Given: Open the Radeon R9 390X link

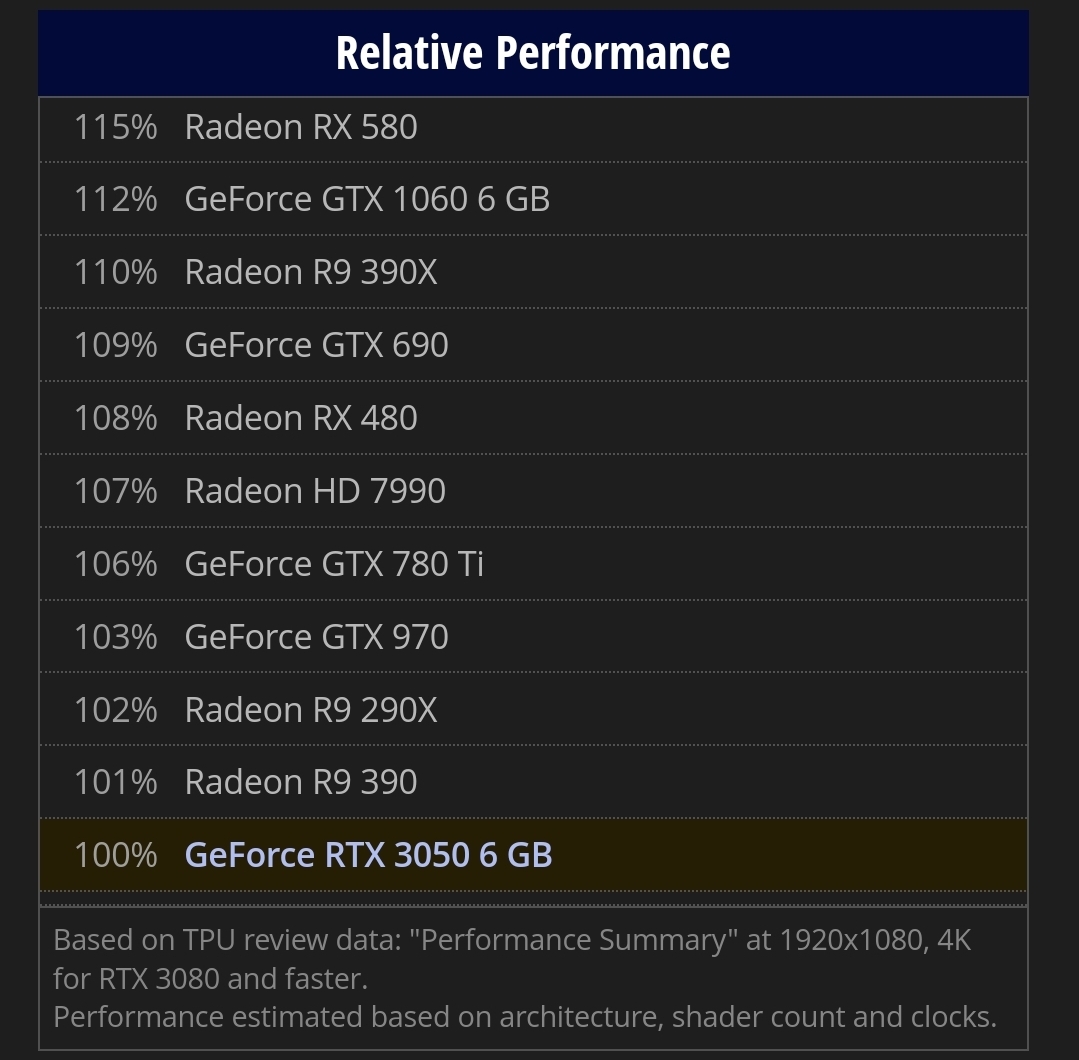Looking at the screenshot, I should [x=310, y=273].
